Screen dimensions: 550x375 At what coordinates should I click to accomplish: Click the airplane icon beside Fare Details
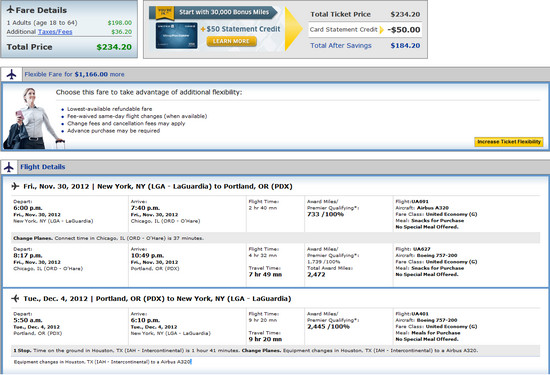11,10
